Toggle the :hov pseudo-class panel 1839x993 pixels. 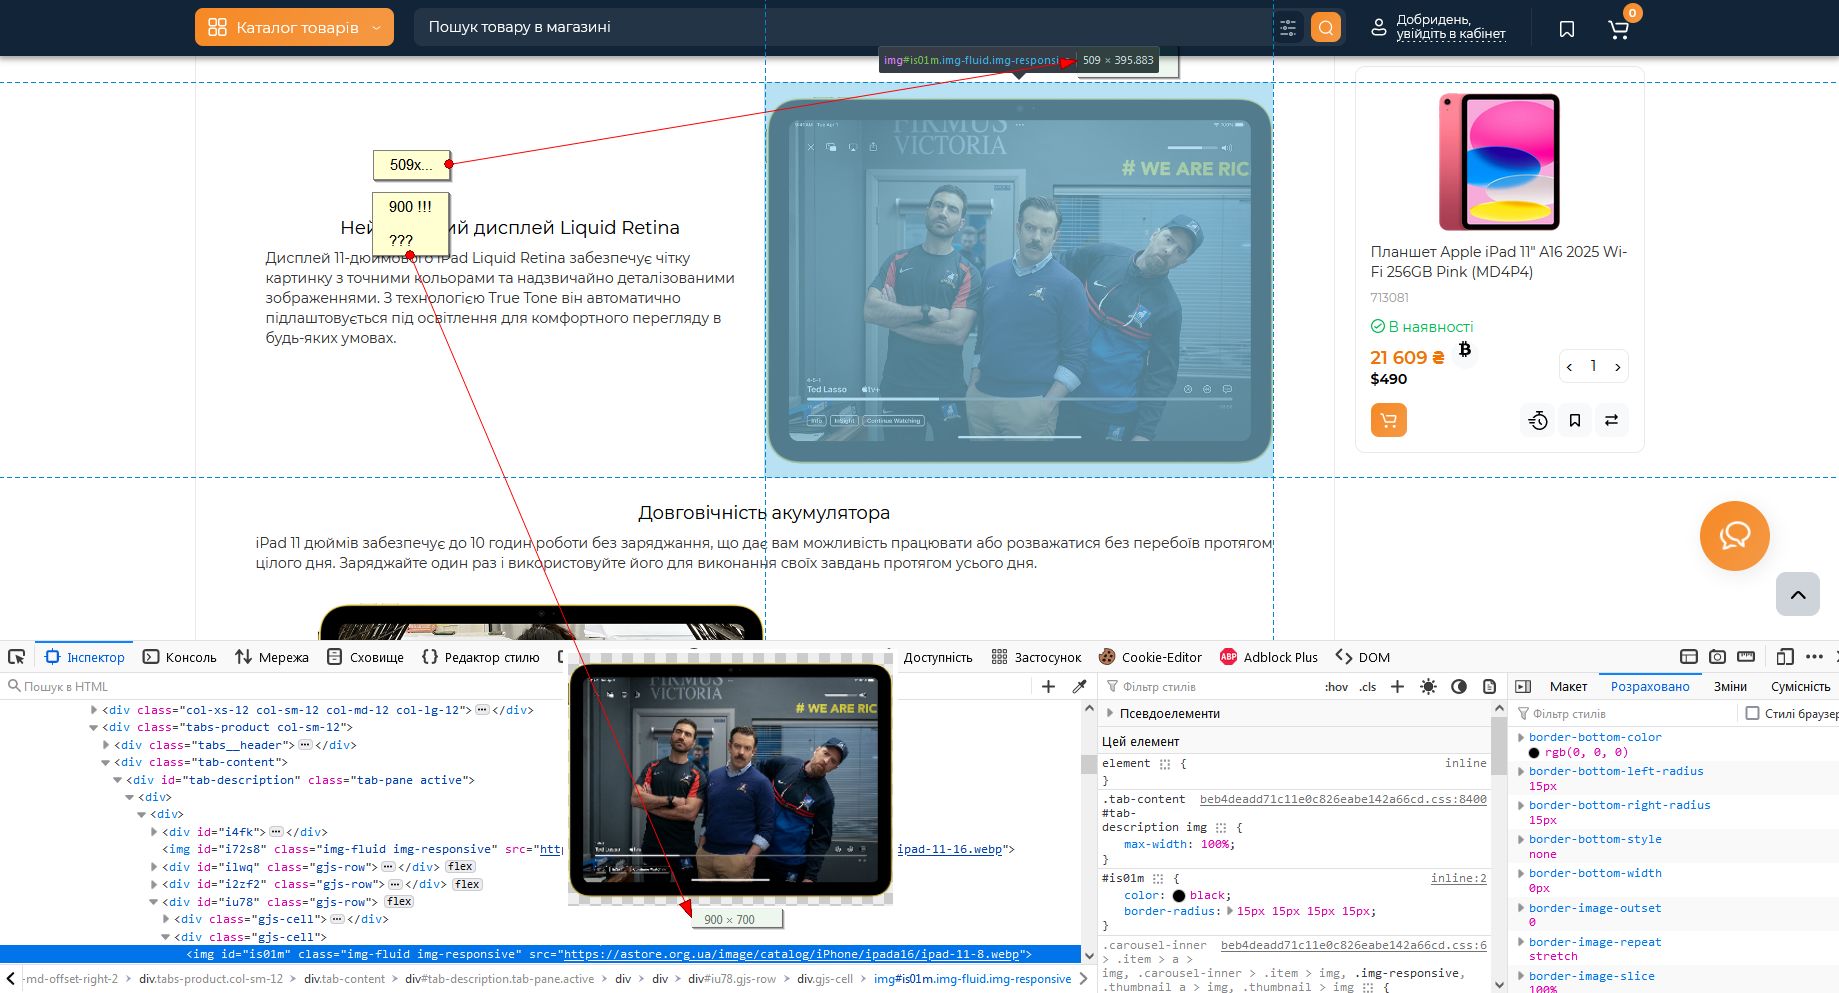point(1336,686)
